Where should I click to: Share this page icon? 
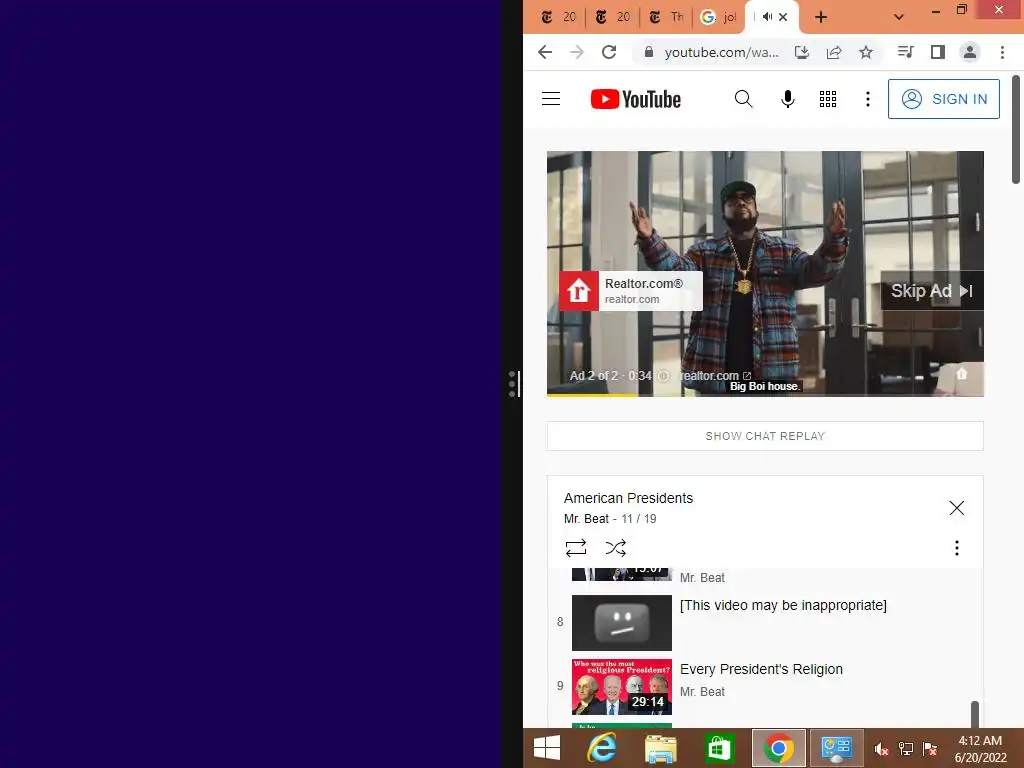pos(833,52)
